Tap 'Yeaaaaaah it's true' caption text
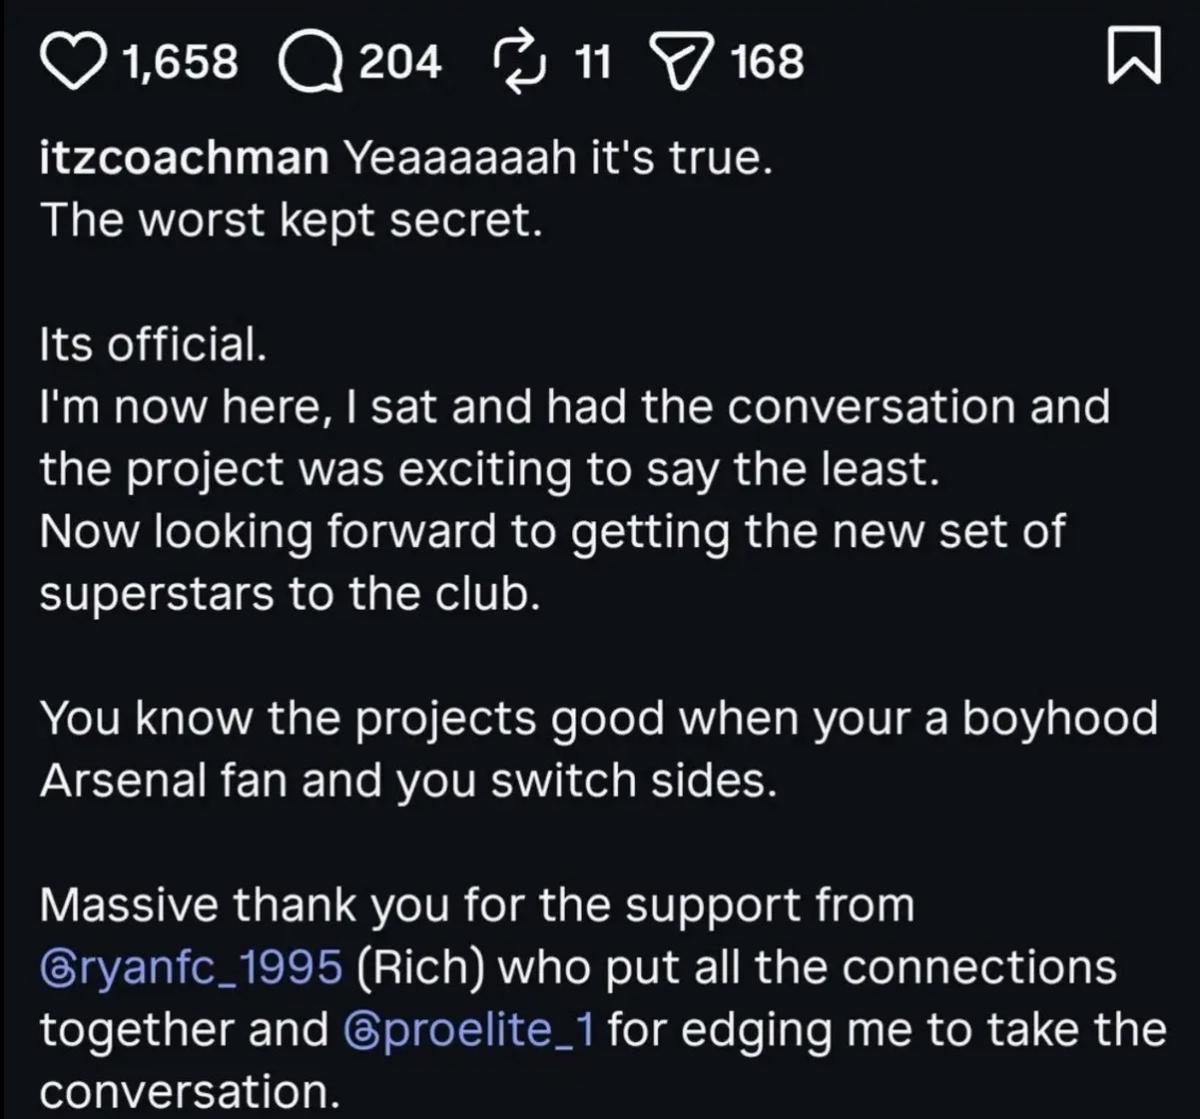The image size is (1200, 1119). pos(557,160)
